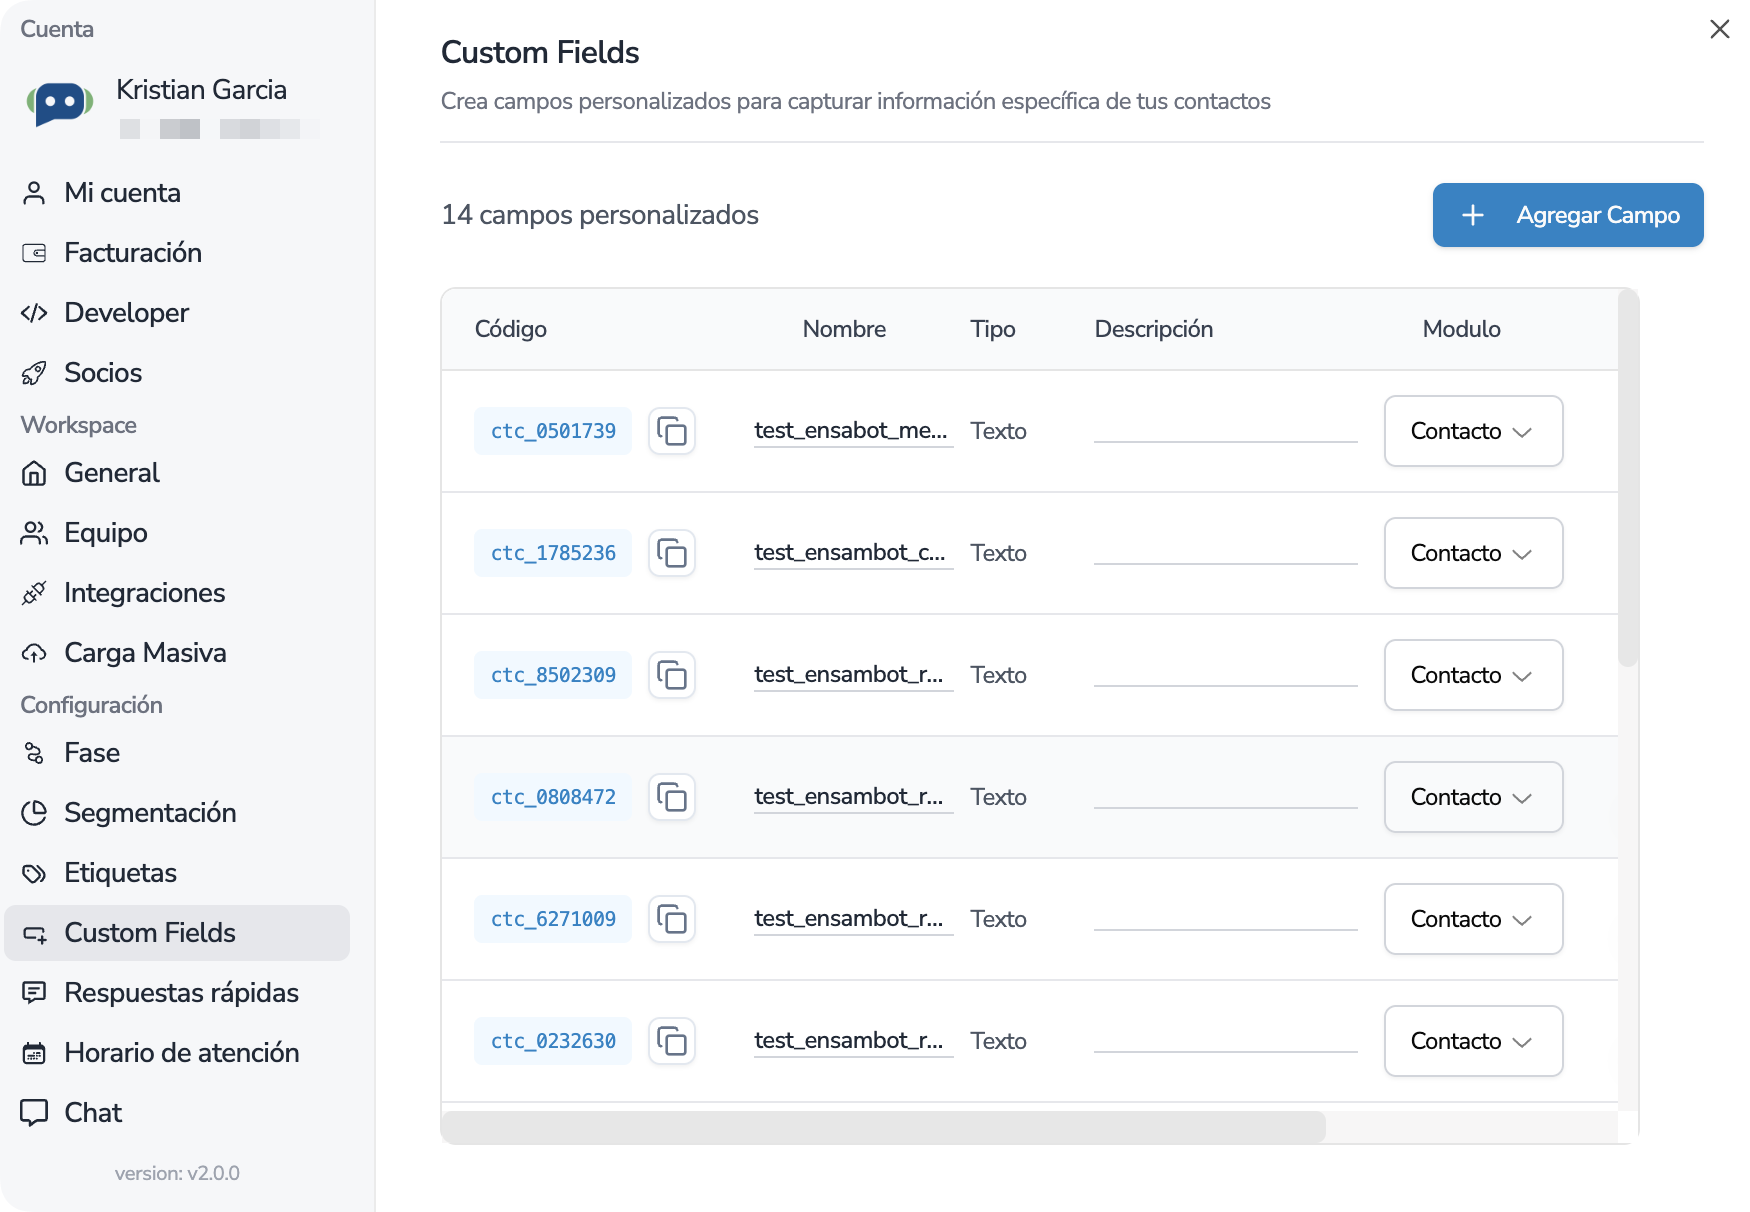Open Modulo dropdown for ctc_6271009
1750x1212 pixels.
1474,919
